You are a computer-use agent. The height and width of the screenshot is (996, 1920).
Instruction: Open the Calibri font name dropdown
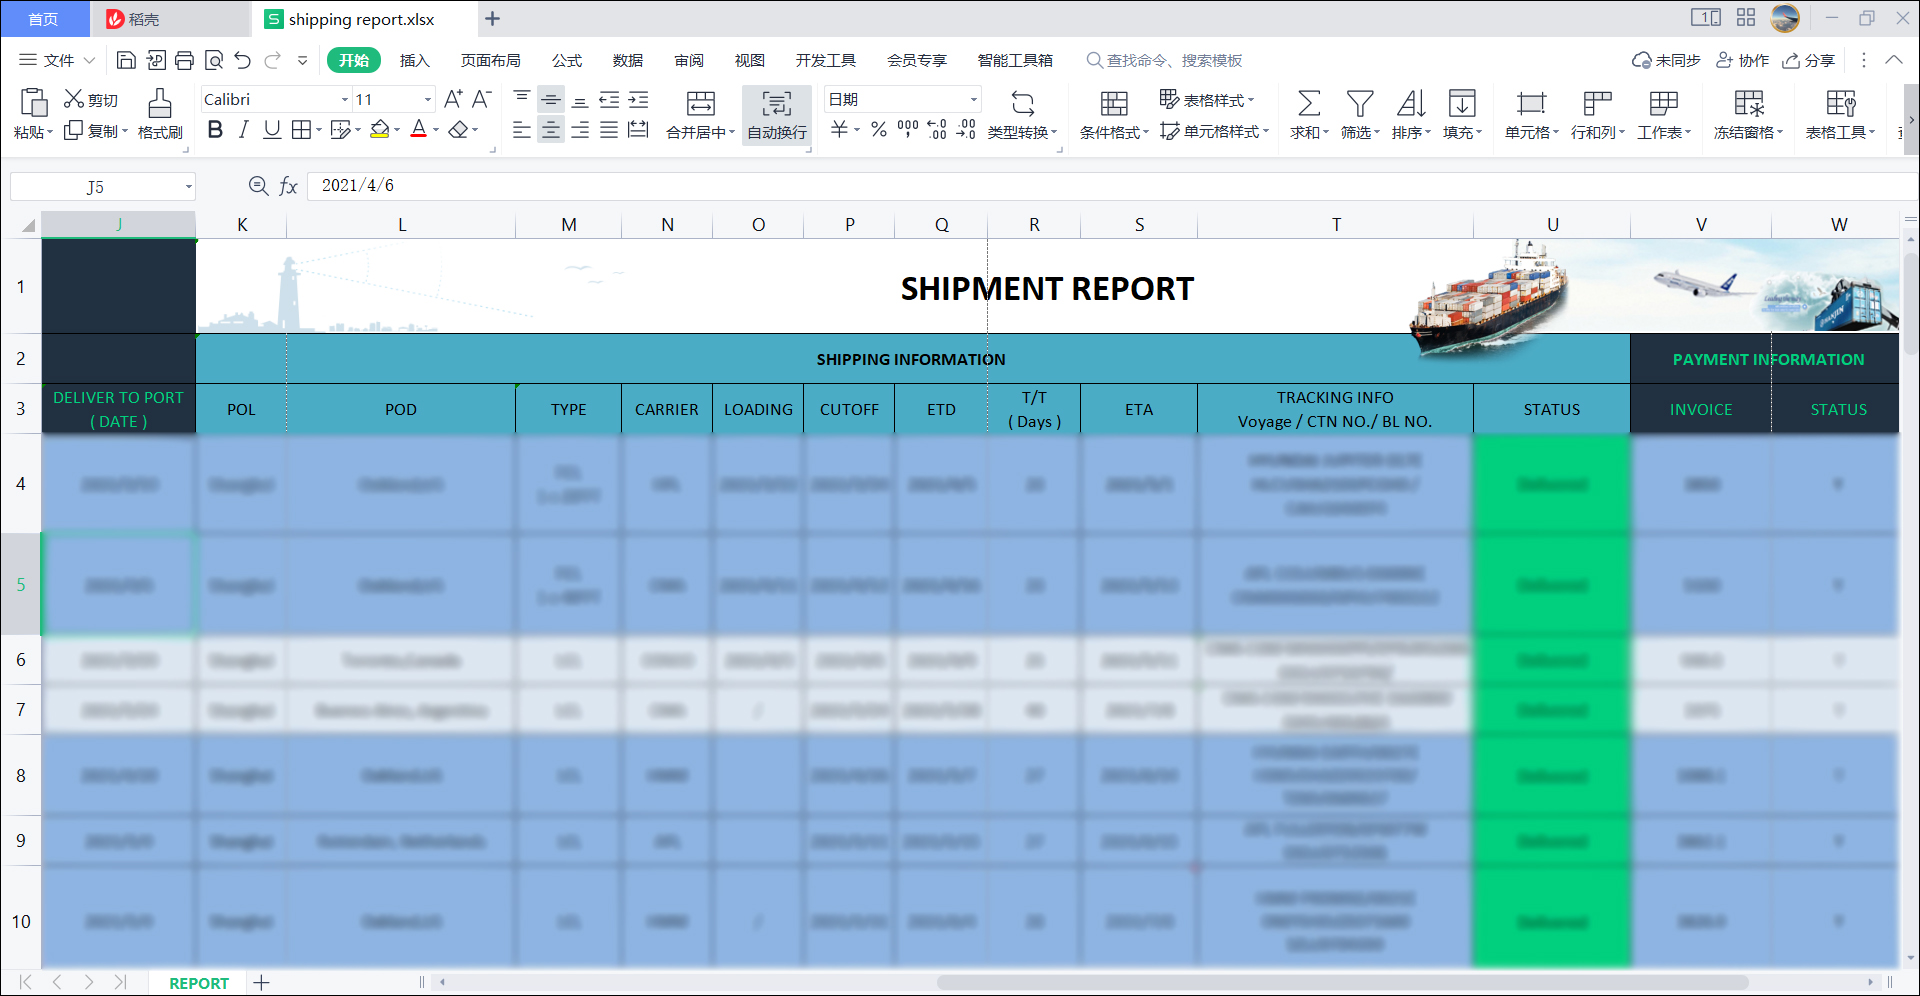(345, 99)
